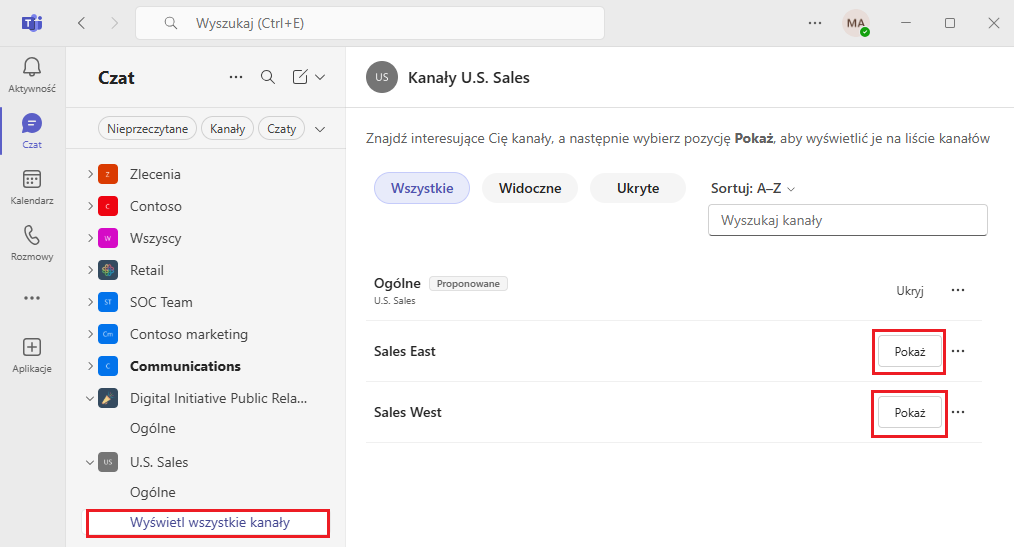Go back with the left arrow
This screenshot has height=547, width=1014.
click(81, 23)
